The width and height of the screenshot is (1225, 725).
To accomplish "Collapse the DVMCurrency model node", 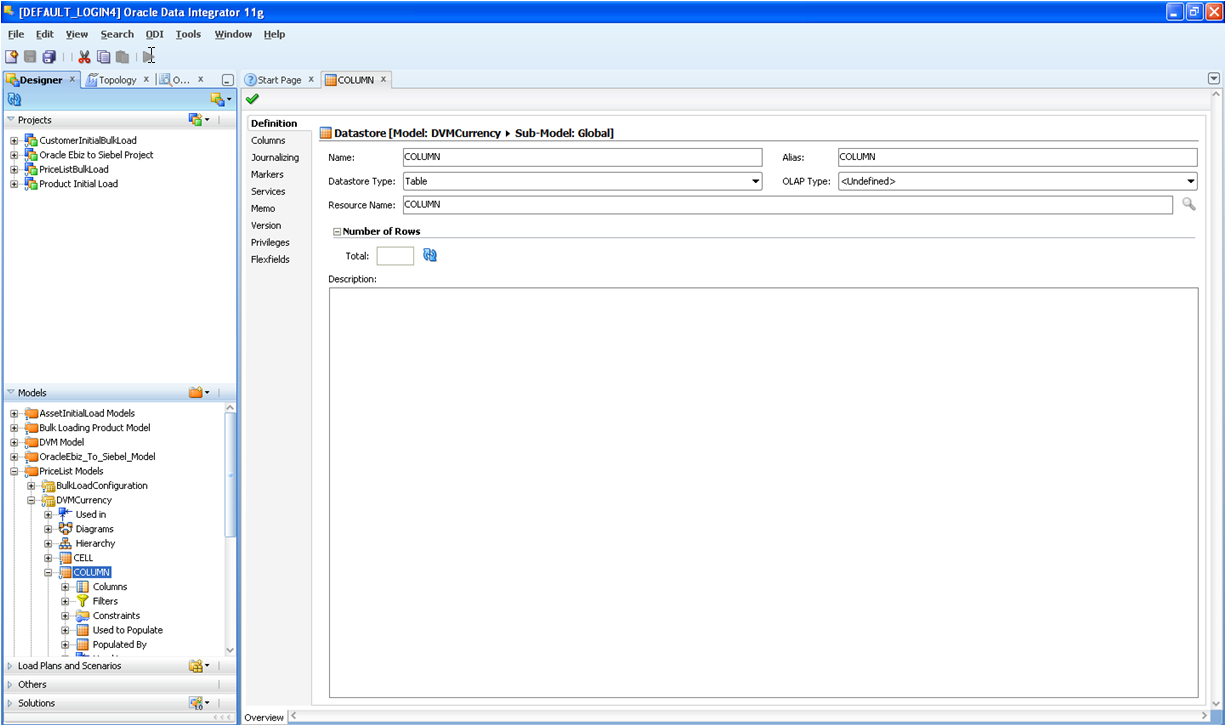I will click(31, 500).
